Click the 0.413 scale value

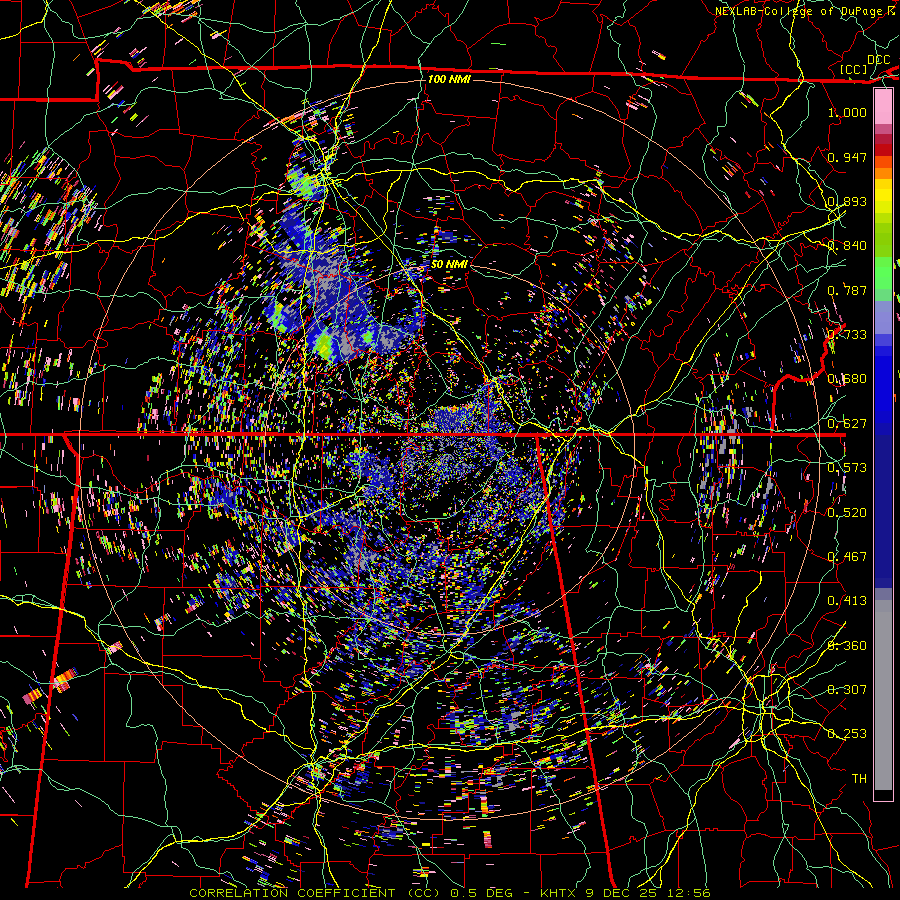click(x=847, y=601)
